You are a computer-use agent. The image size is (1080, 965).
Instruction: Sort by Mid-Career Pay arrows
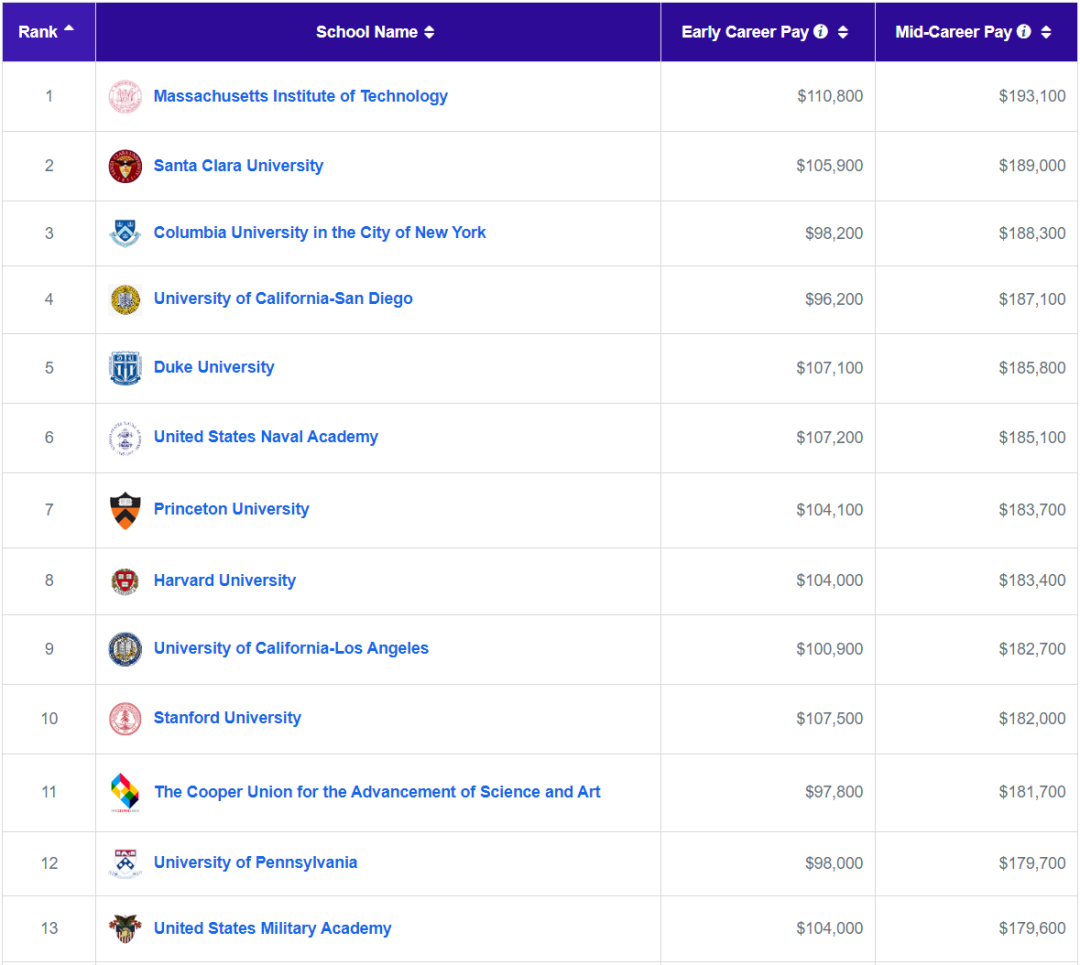tap(1046, 32)
